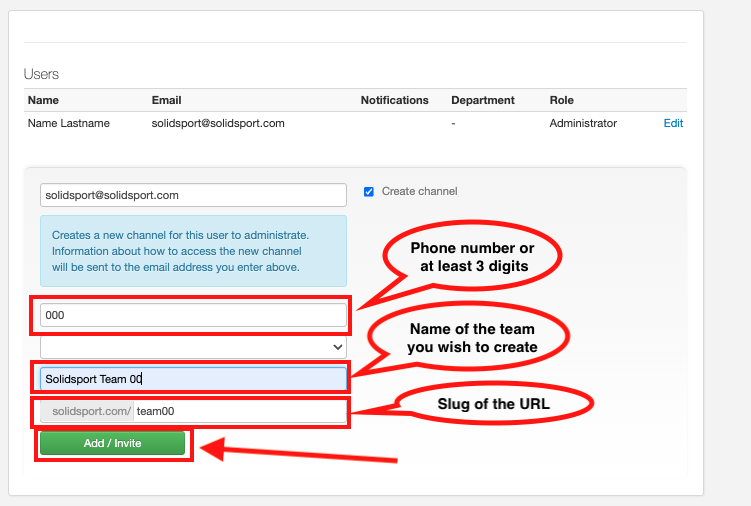Click the blue new channel information box

193,251
